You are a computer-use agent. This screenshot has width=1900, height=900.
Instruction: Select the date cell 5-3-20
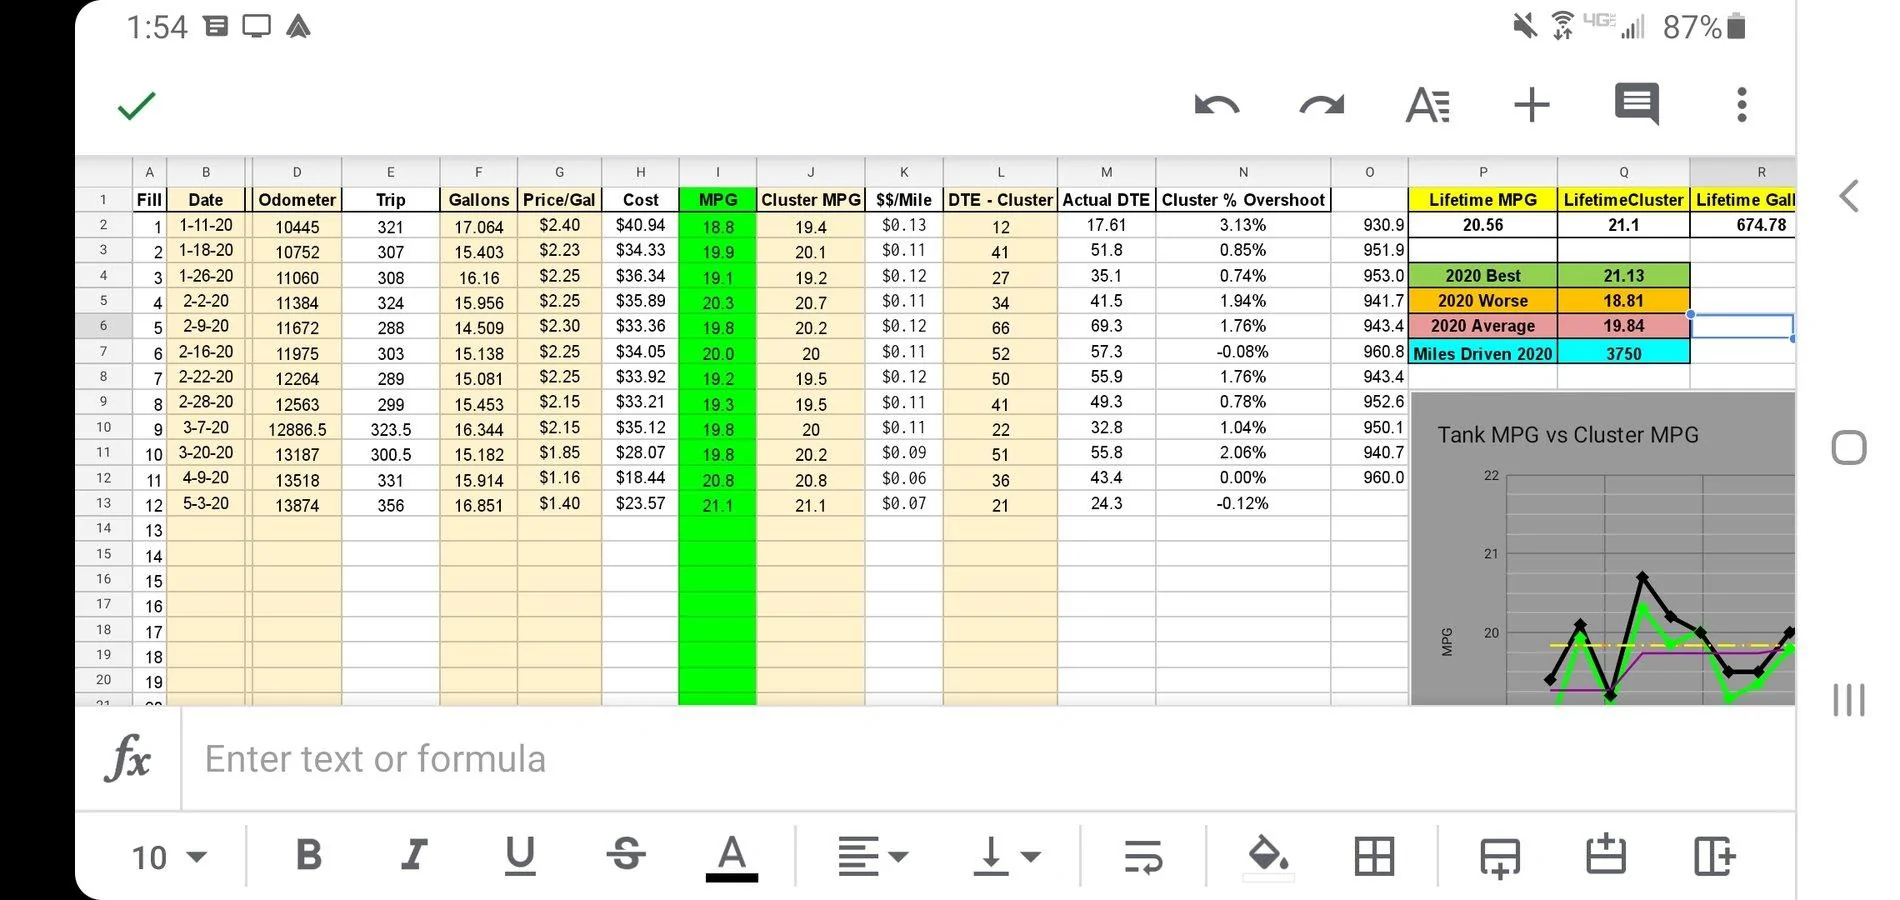(x=206, y=503)
